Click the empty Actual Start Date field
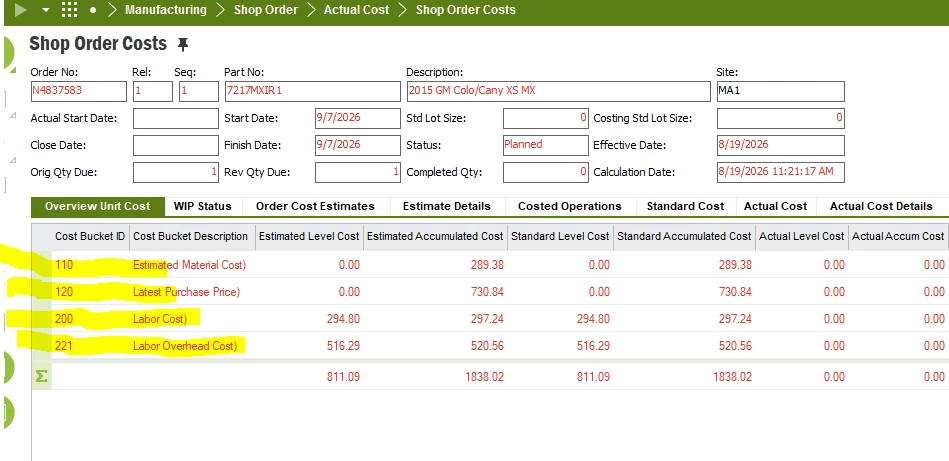Image resolution: width=949 pixels, height=461 pixels. point(176,119)
